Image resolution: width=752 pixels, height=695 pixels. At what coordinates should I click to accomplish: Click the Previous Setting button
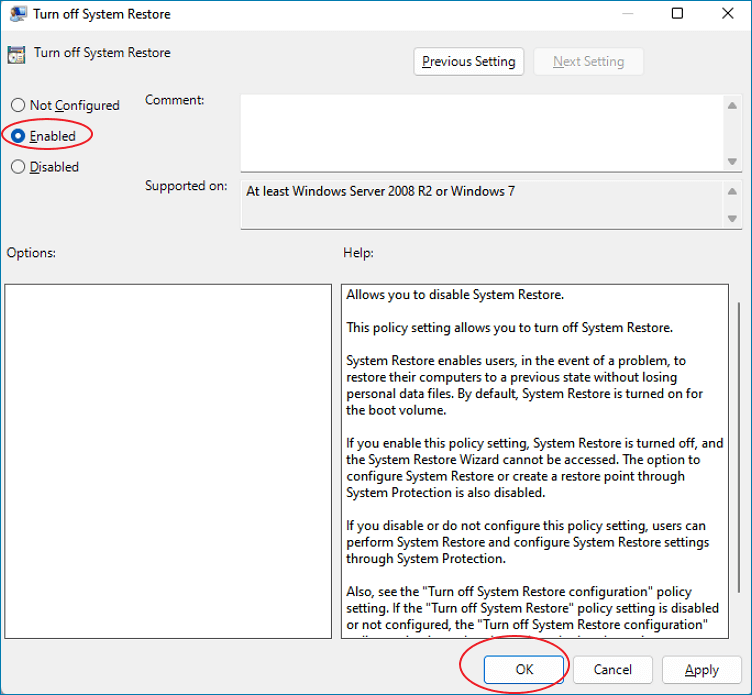469,61
